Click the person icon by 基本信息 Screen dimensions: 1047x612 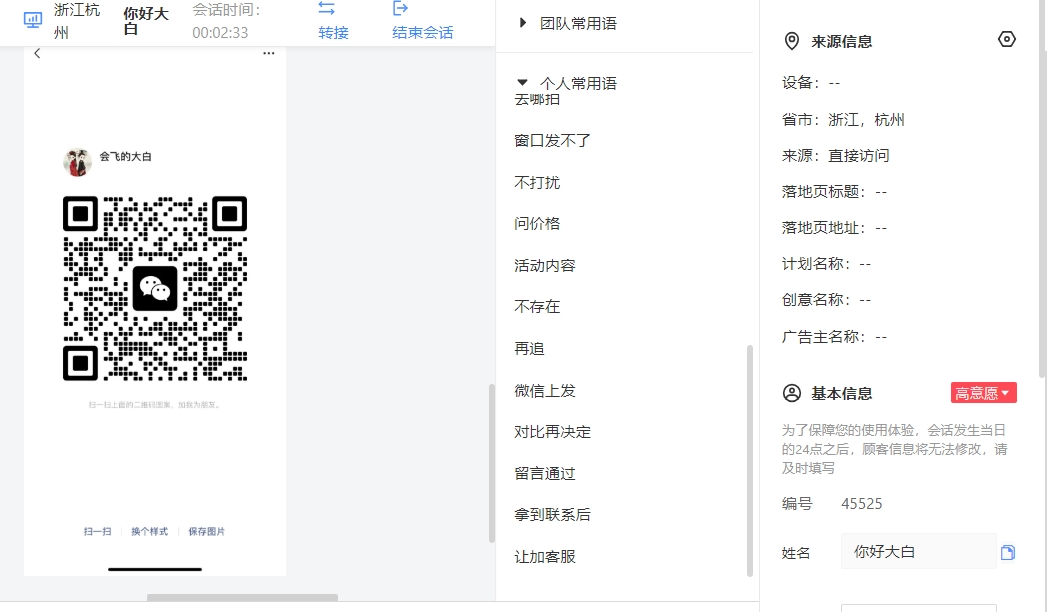(792, 393)
